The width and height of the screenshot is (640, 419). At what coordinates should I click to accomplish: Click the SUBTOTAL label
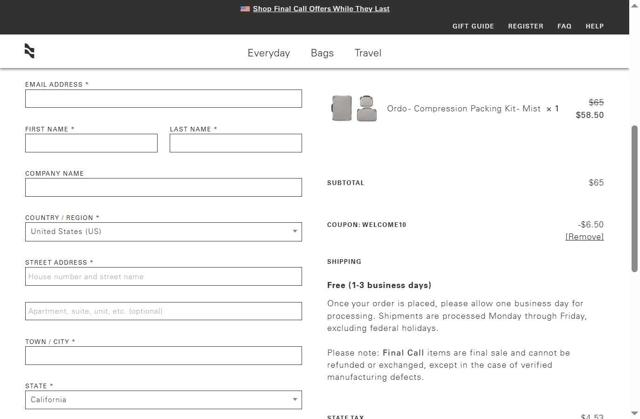click(x=345, y=183)
